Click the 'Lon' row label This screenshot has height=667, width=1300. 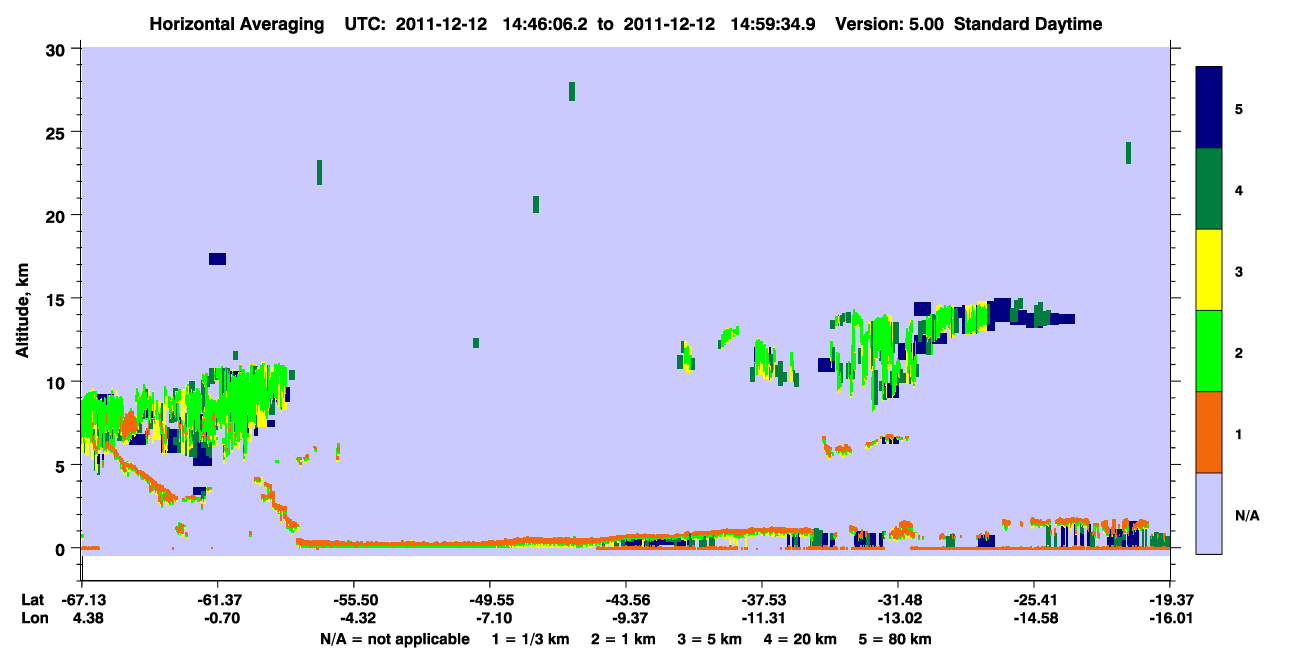coord(33,619)
